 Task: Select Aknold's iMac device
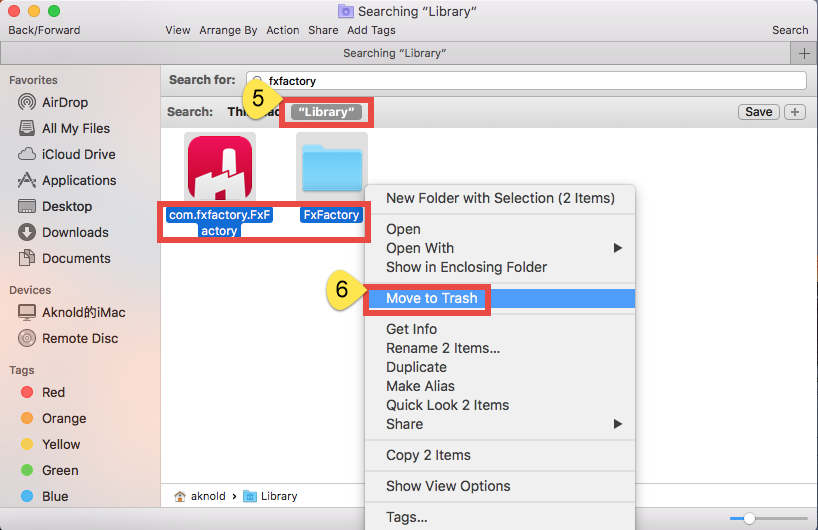tap(71, 312)
